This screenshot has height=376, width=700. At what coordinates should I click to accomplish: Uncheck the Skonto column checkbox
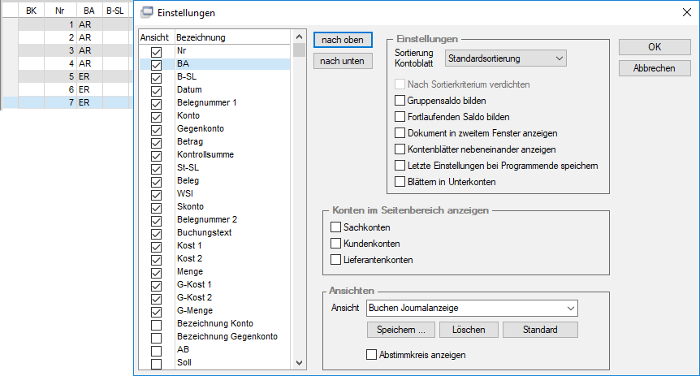(156, 208)
